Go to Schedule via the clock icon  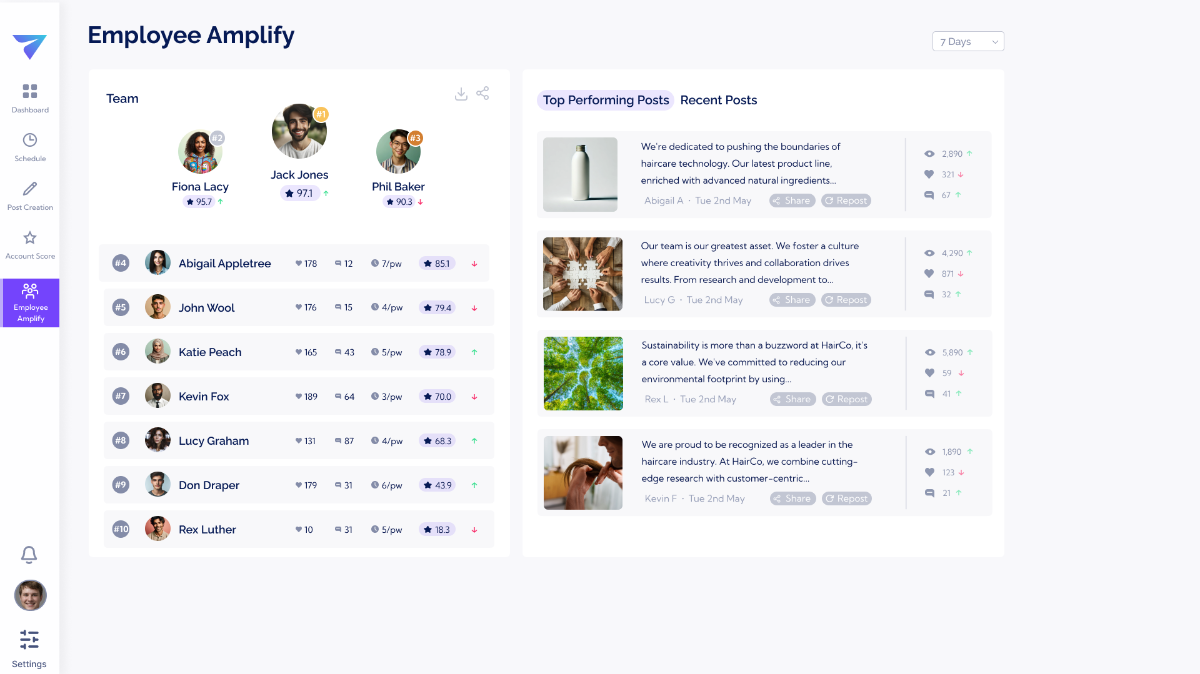tap(30, 140)
